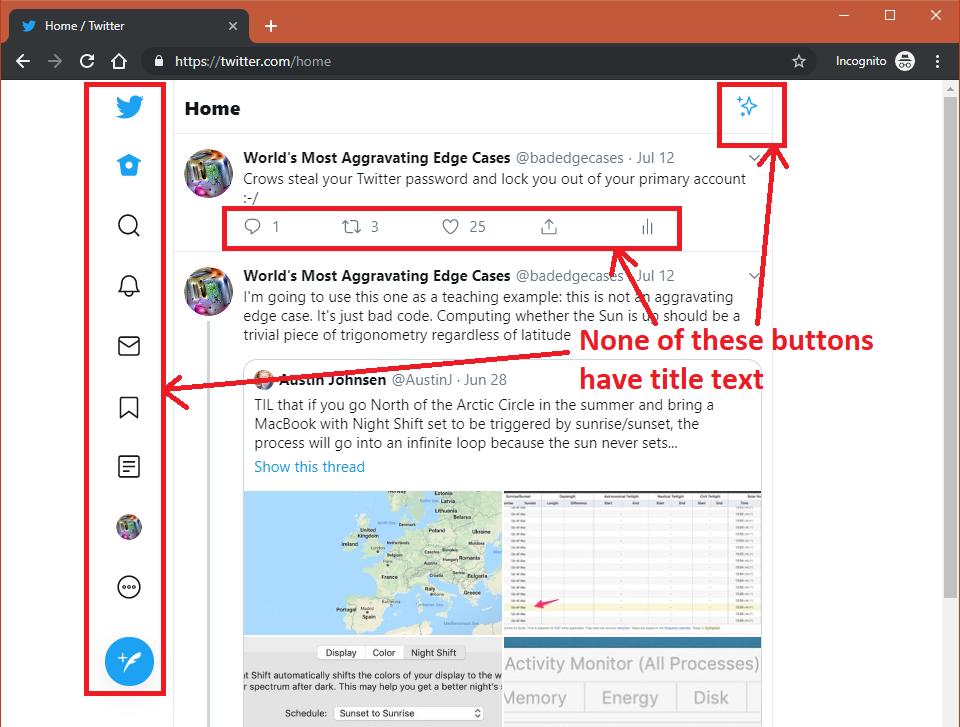Compose a new tweet with feather button
This screenshot has width=960, height=727.
(x=129, y=661)
